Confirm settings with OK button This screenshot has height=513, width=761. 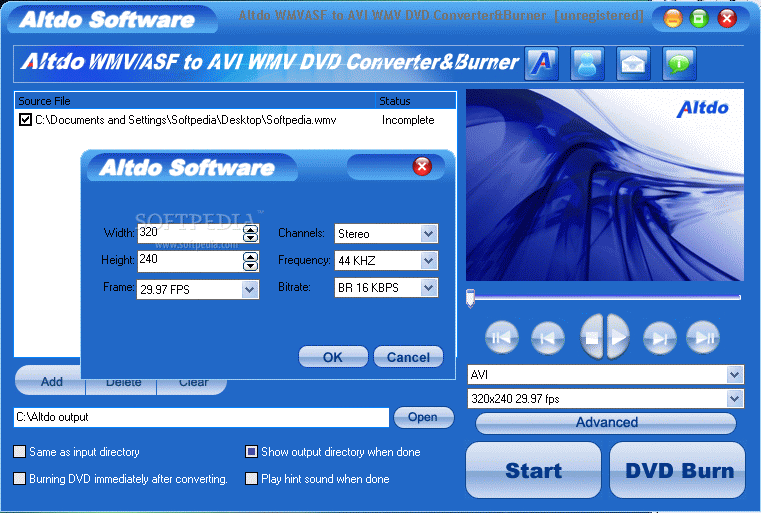pyautogui.click(x=333, y=357)
